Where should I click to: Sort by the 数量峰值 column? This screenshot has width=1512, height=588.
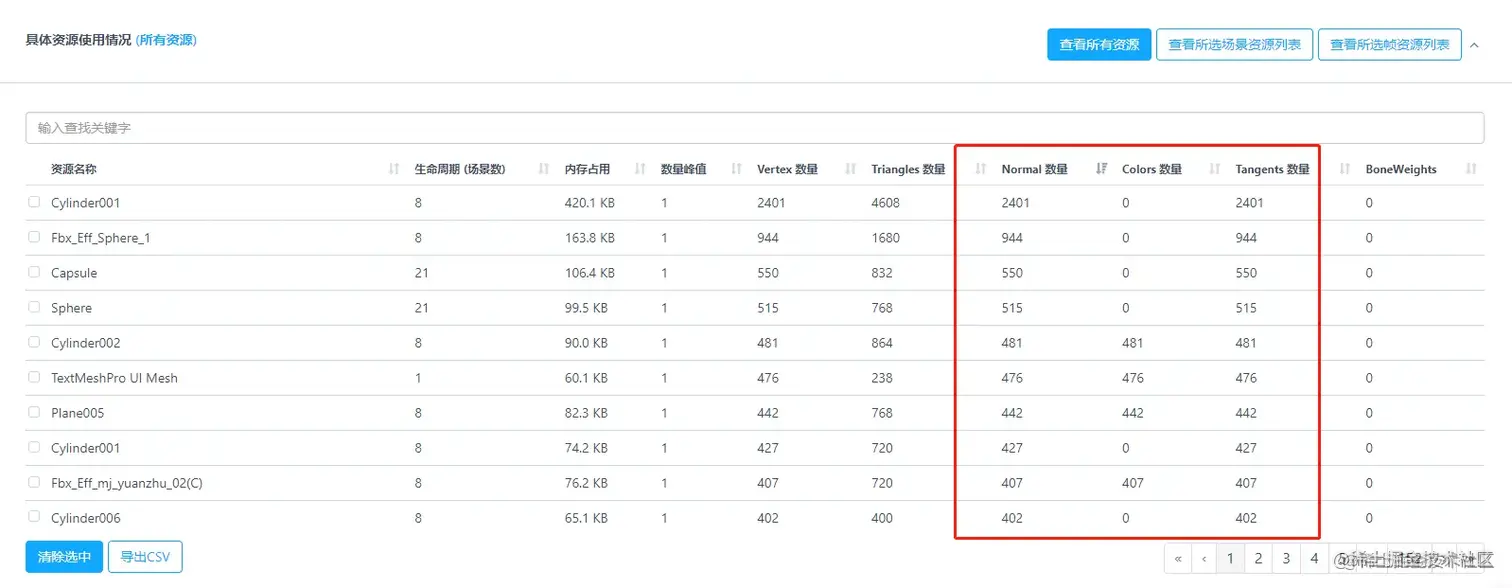click(x=736, y=169)
